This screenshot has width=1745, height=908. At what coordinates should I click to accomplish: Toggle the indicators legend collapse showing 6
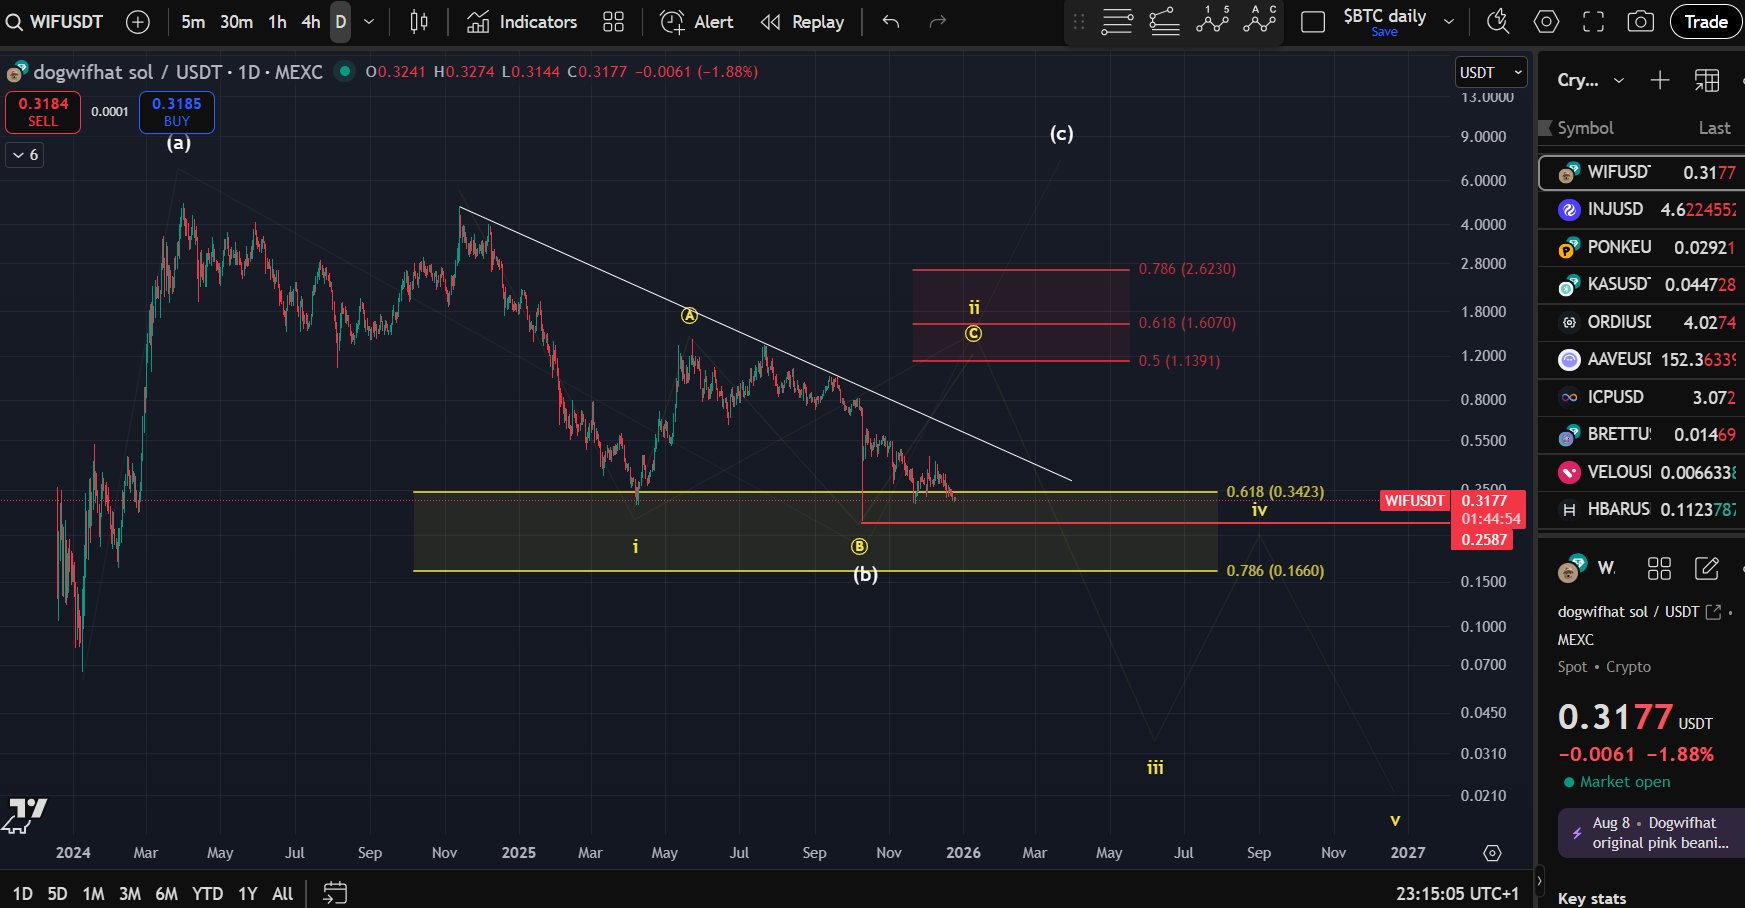pos(25,155)
